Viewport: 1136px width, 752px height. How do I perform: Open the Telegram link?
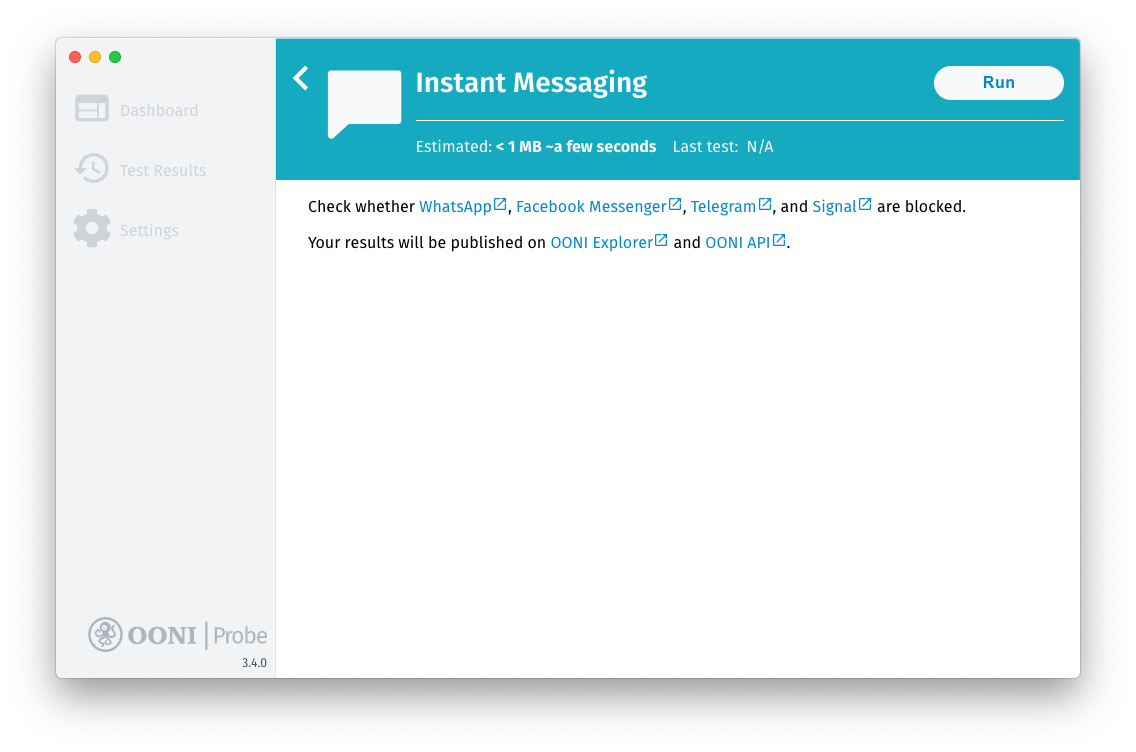[723, 207]
